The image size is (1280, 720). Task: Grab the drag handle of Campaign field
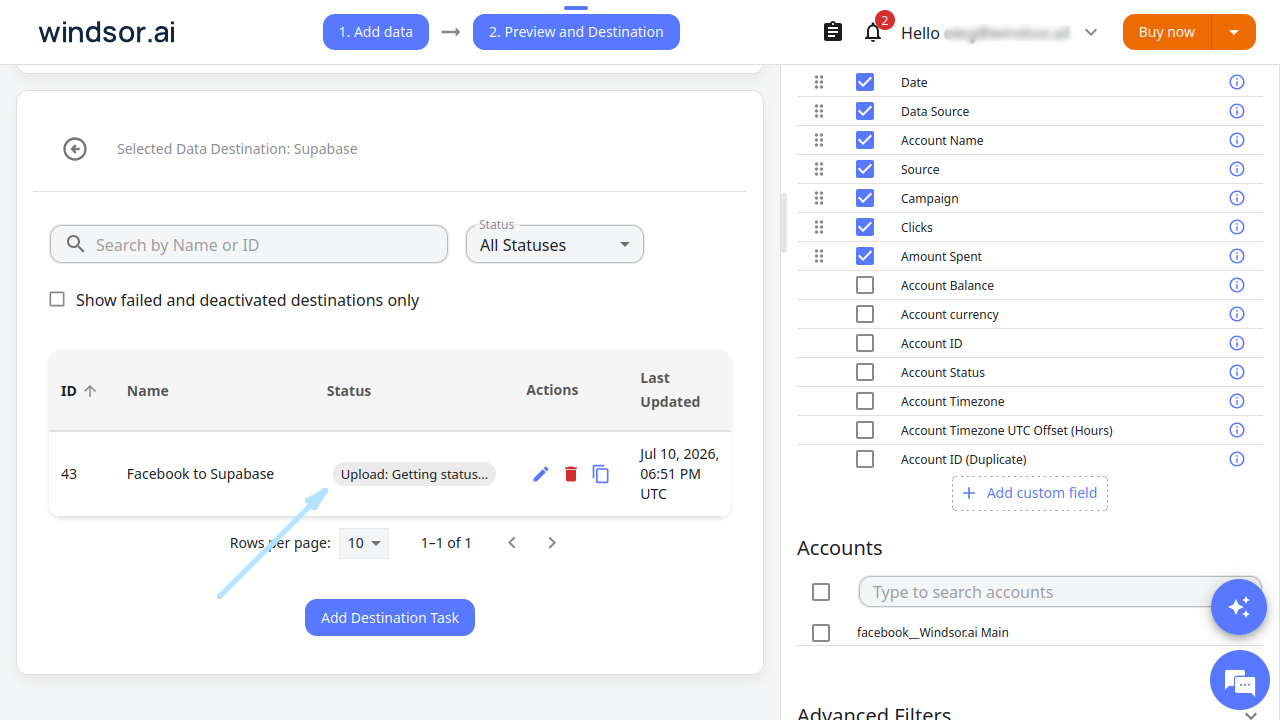pyautogui.click(x=819, y=198)
